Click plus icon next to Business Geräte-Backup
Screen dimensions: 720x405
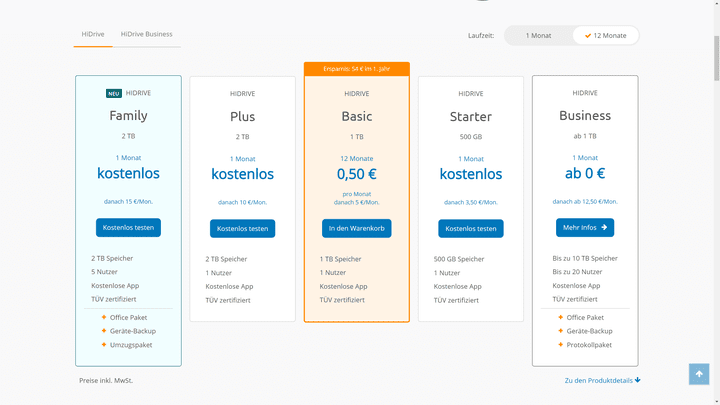(x=559, y=331)
